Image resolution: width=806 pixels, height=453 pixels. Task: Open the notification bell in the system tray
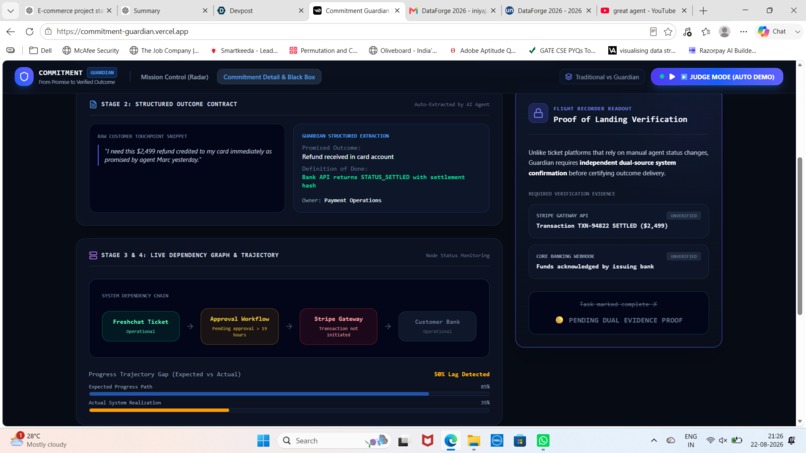pyautogui.click(x=791, y=440)
